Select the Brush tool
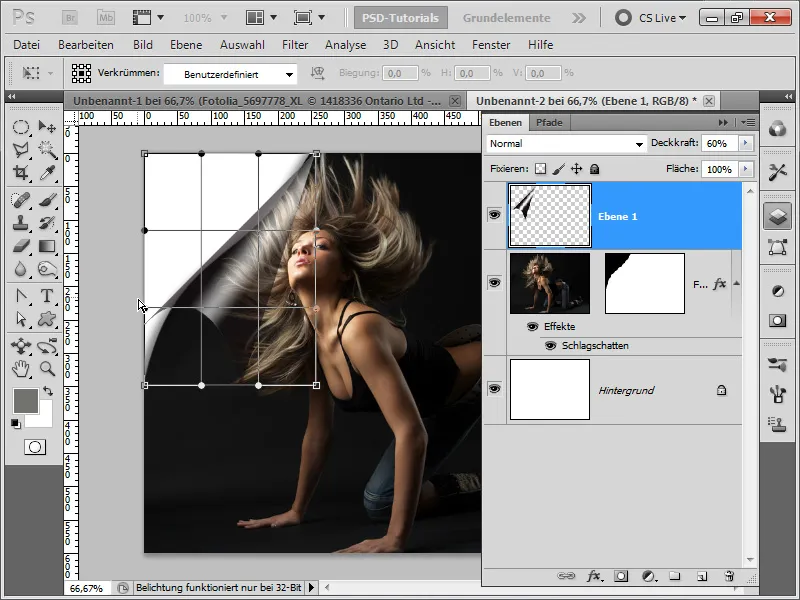 coord(47,200)
